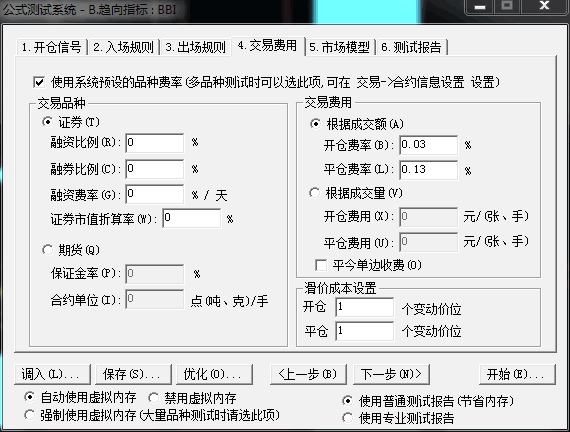Choose 根据成交量(V) fee option

314,193
